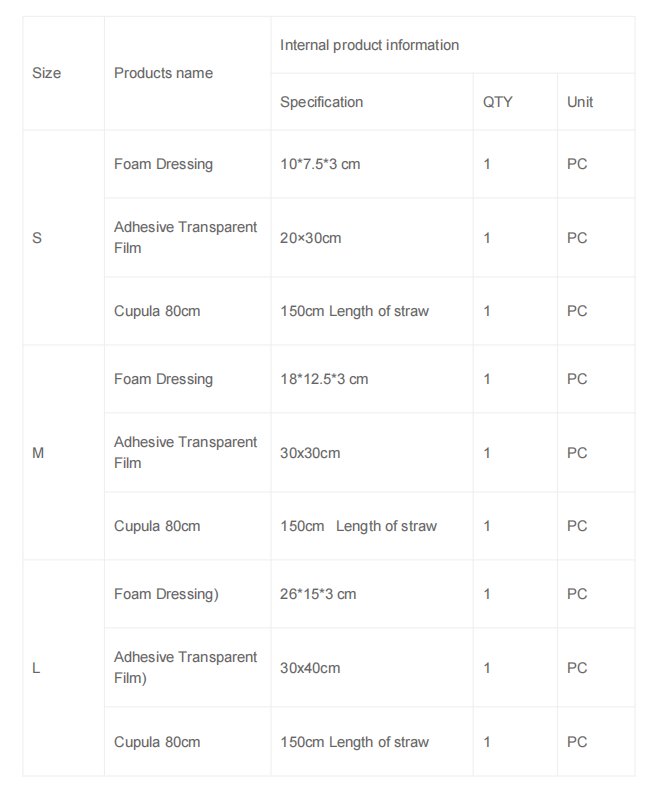Image resolution: width=649 pixels, height=792 pixels.
Task: Select Foam Dressing) in size L group
Action: (166, 594)
